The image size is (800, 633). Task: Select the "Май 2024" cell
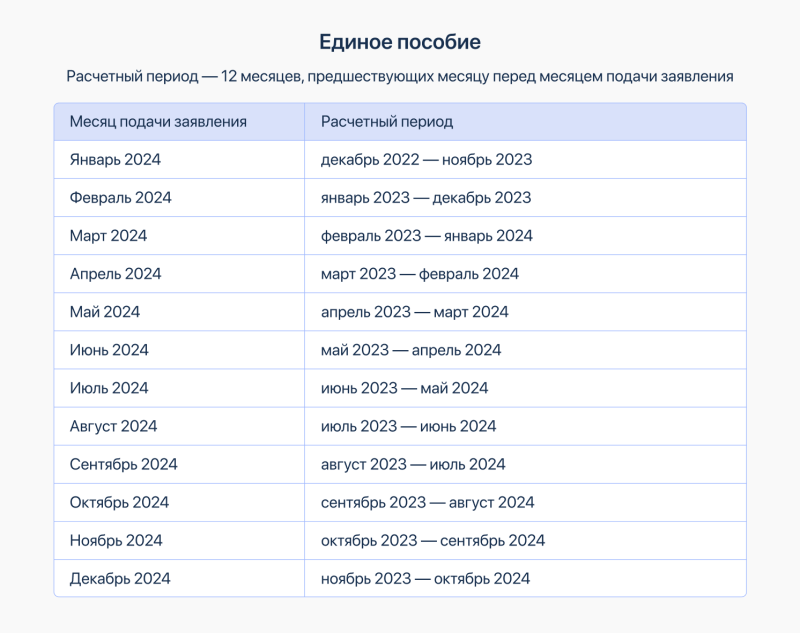pyautogui.click(x=105, y=312)
